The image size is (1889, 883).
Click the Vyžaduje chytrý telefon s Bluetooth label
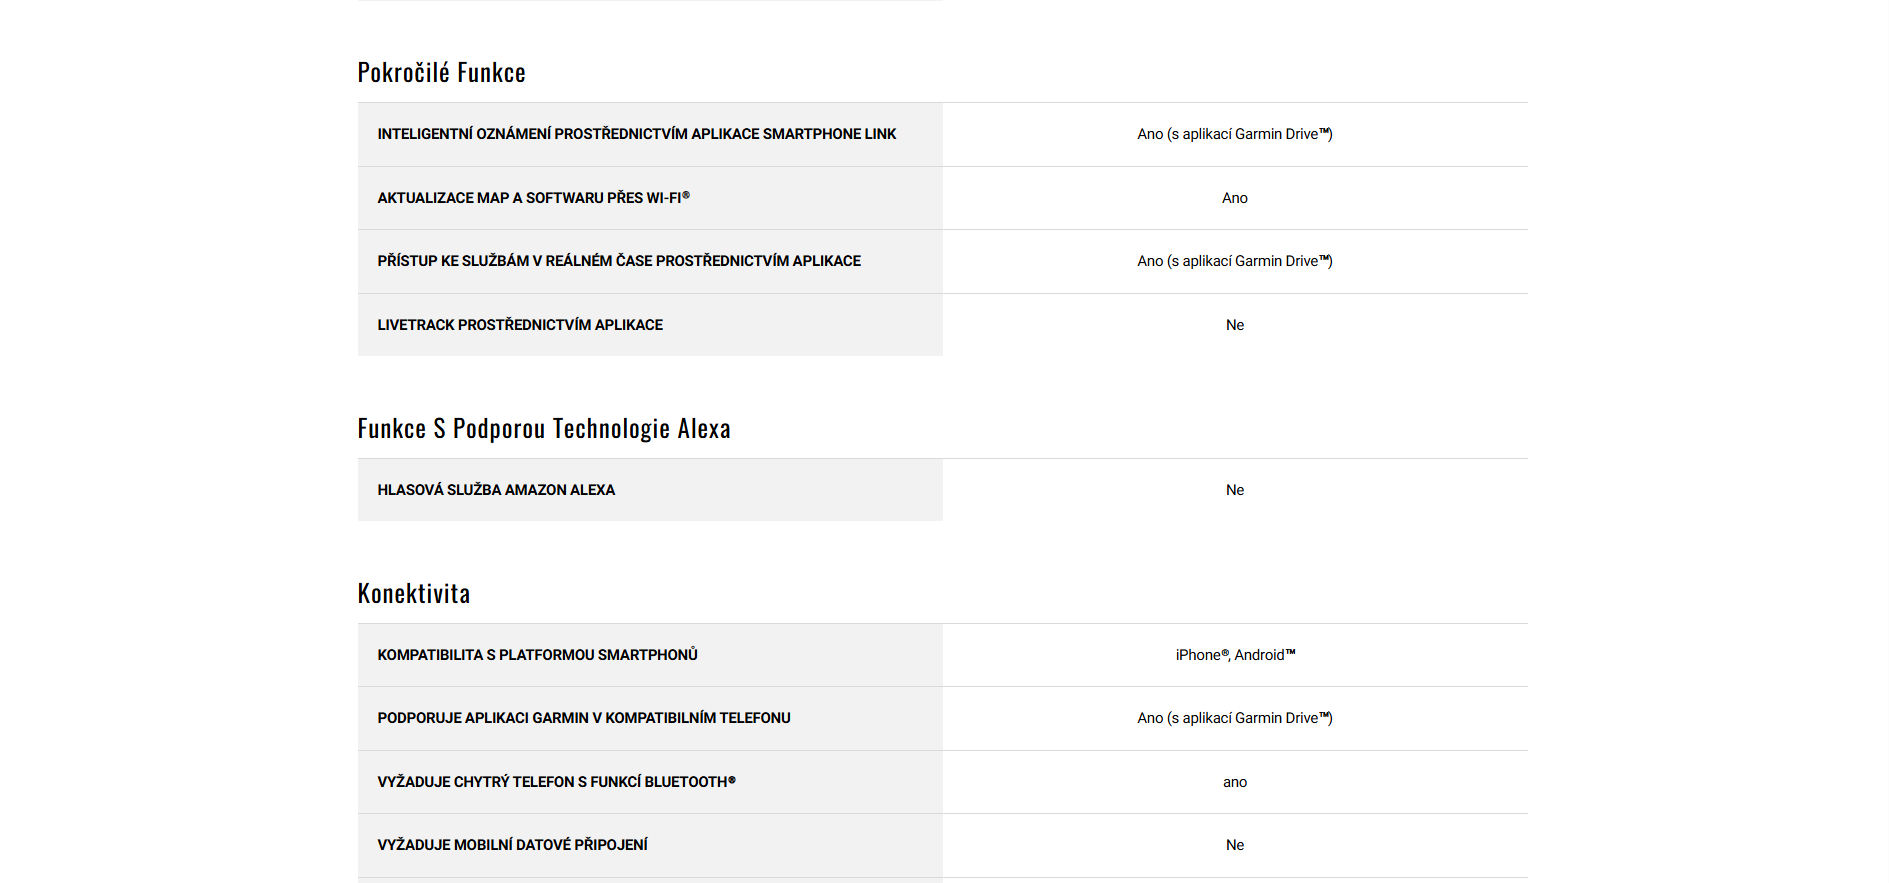[x=556, y=782]
